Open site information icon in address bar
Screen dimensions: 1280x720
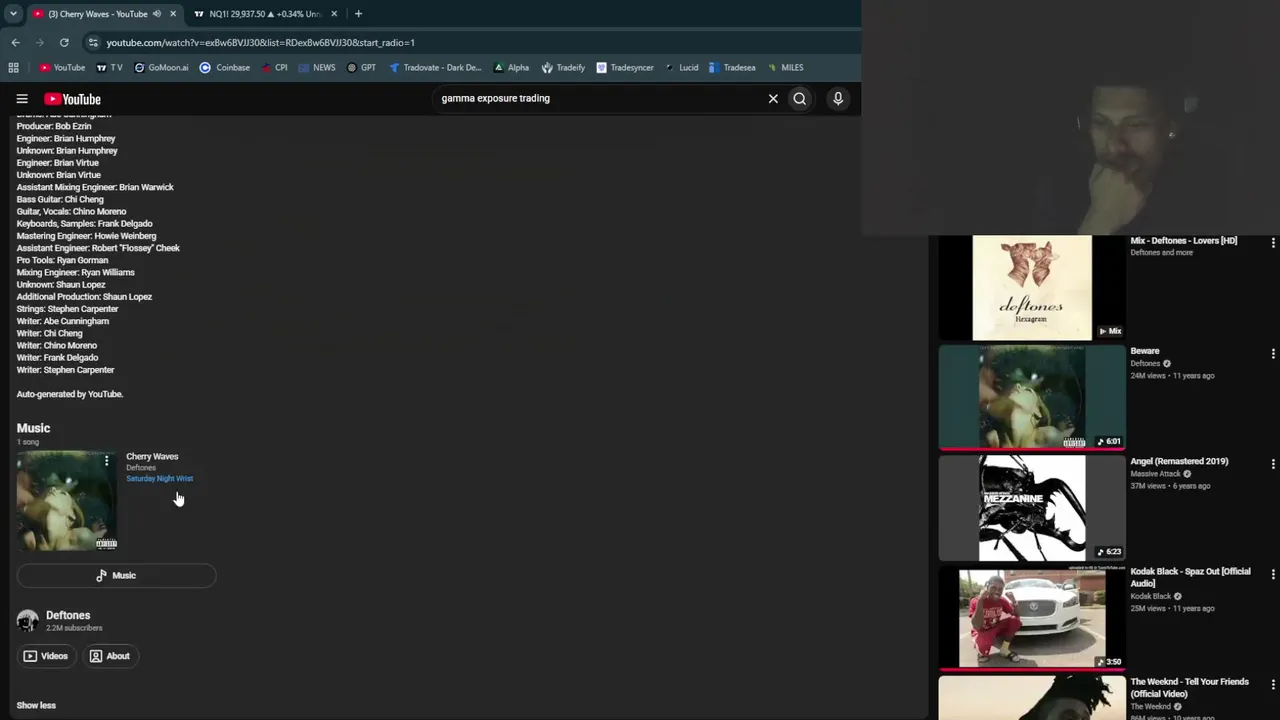click(93, 43)
